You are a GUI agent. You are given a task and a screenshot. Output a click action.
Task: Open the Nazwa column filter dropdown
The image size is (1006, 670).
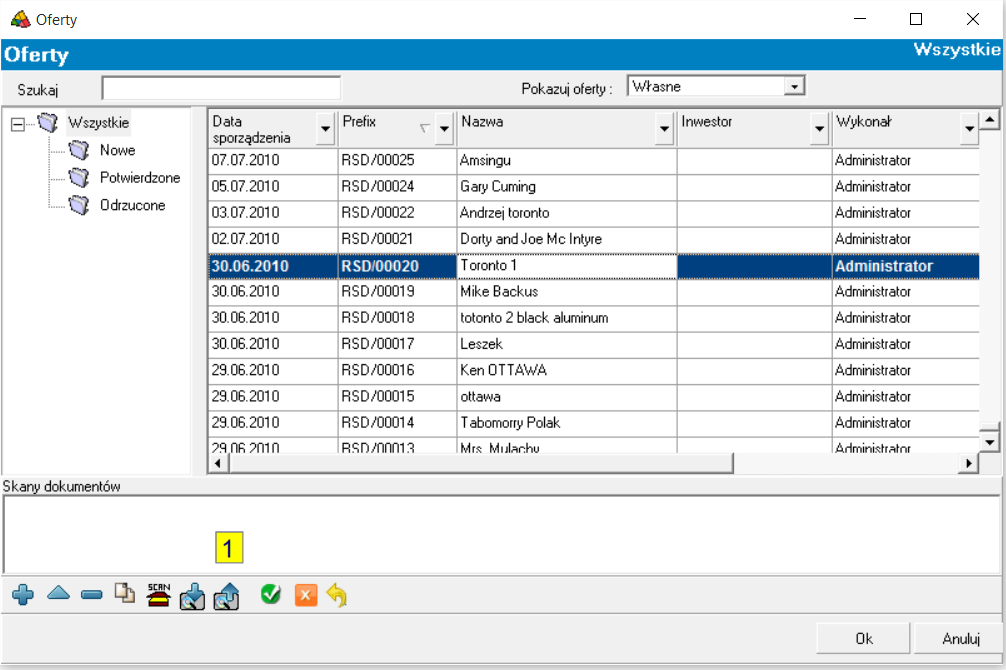point(664,128)
